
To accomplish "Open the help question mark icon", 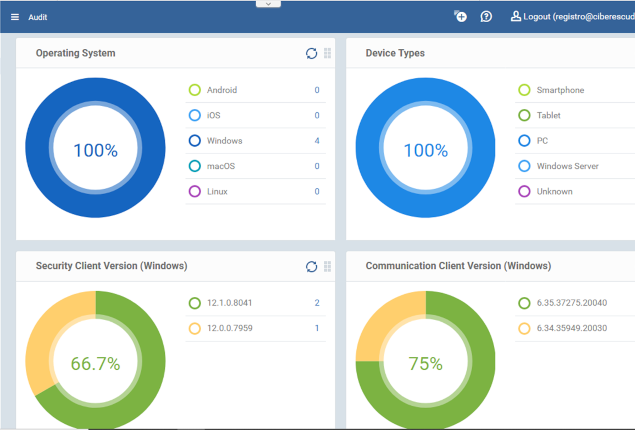I will point(486,17).
